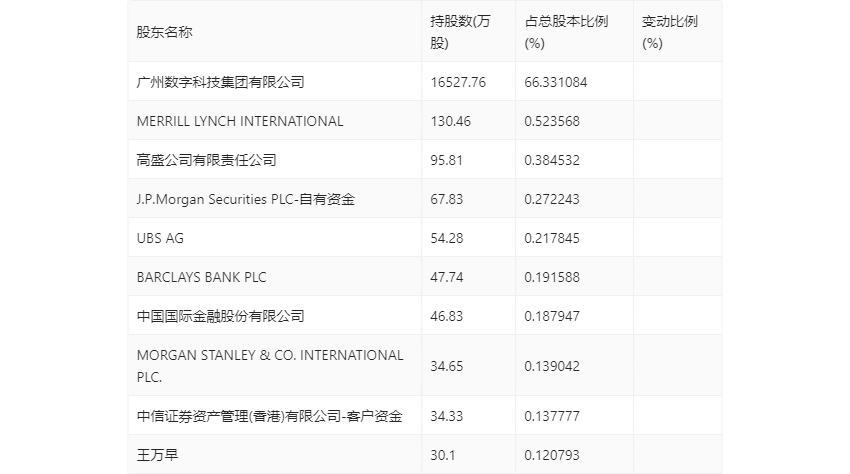Image resolution: width=850 pixels, height=474 pixels.
Task: Click the 34.33 holdings value
Action: click(447, 416)
